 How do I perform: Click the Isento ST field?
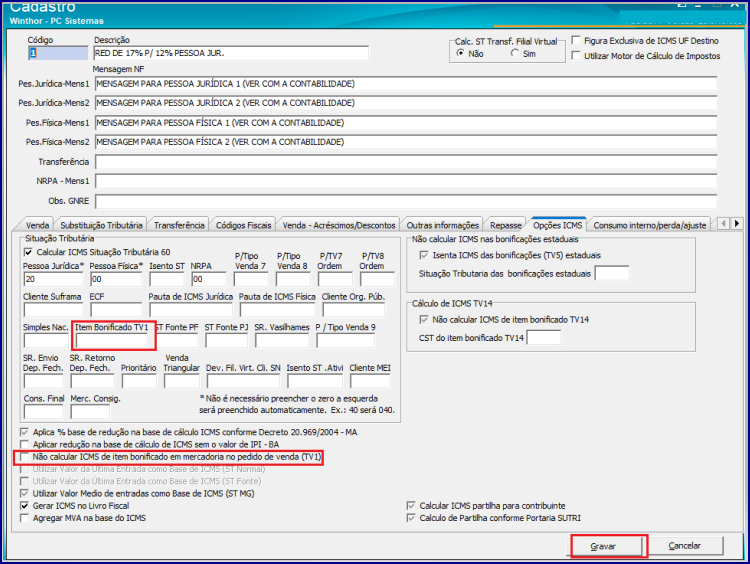166,279
